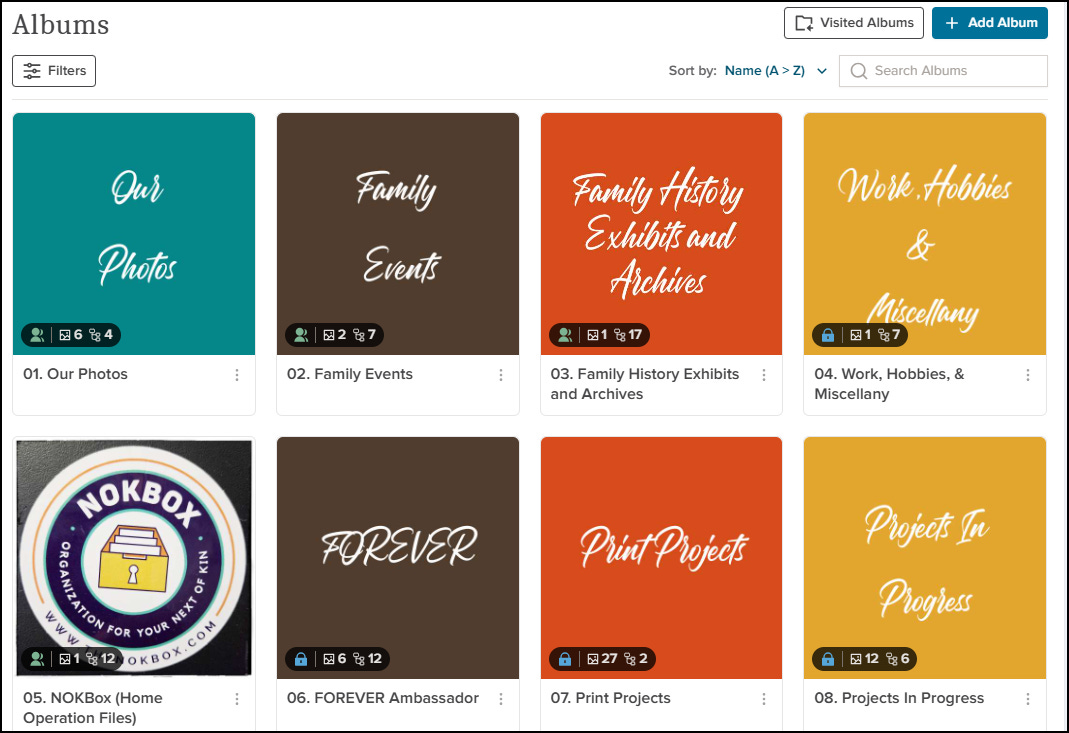1069x733 pixels.
Task: Open the Work, Hobbies & Miscellany thumbnail
Action: point(924,234)
